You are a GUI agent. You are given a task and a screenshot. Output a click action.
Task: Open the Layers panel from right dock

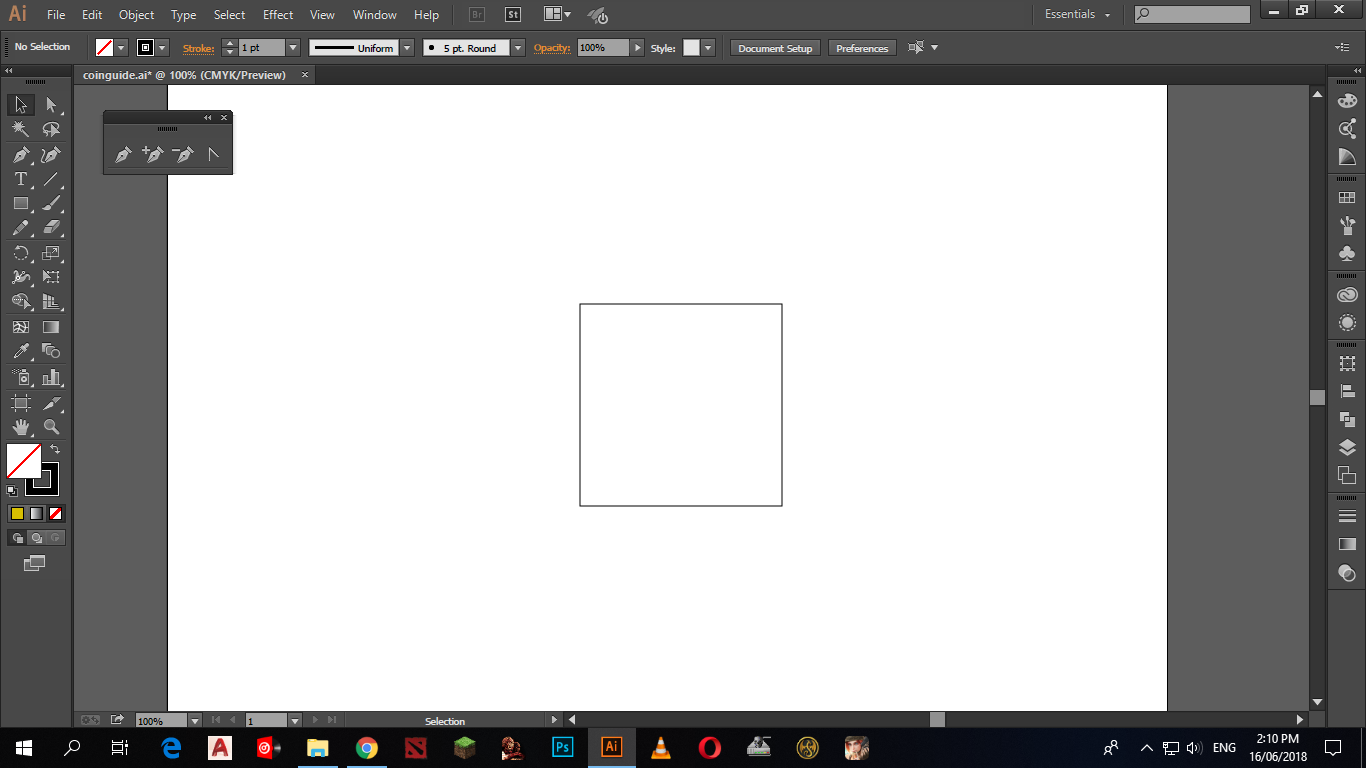click(1347, 447)
